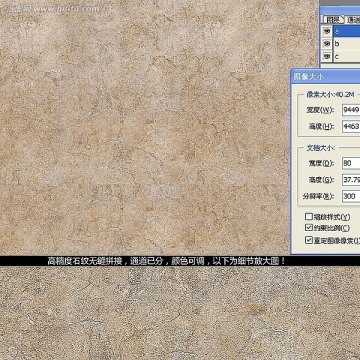Image resolution: width=360 pixels, height=360 pixels.
Task: Hide layer a with its eye icon
Action: point(327,31)
